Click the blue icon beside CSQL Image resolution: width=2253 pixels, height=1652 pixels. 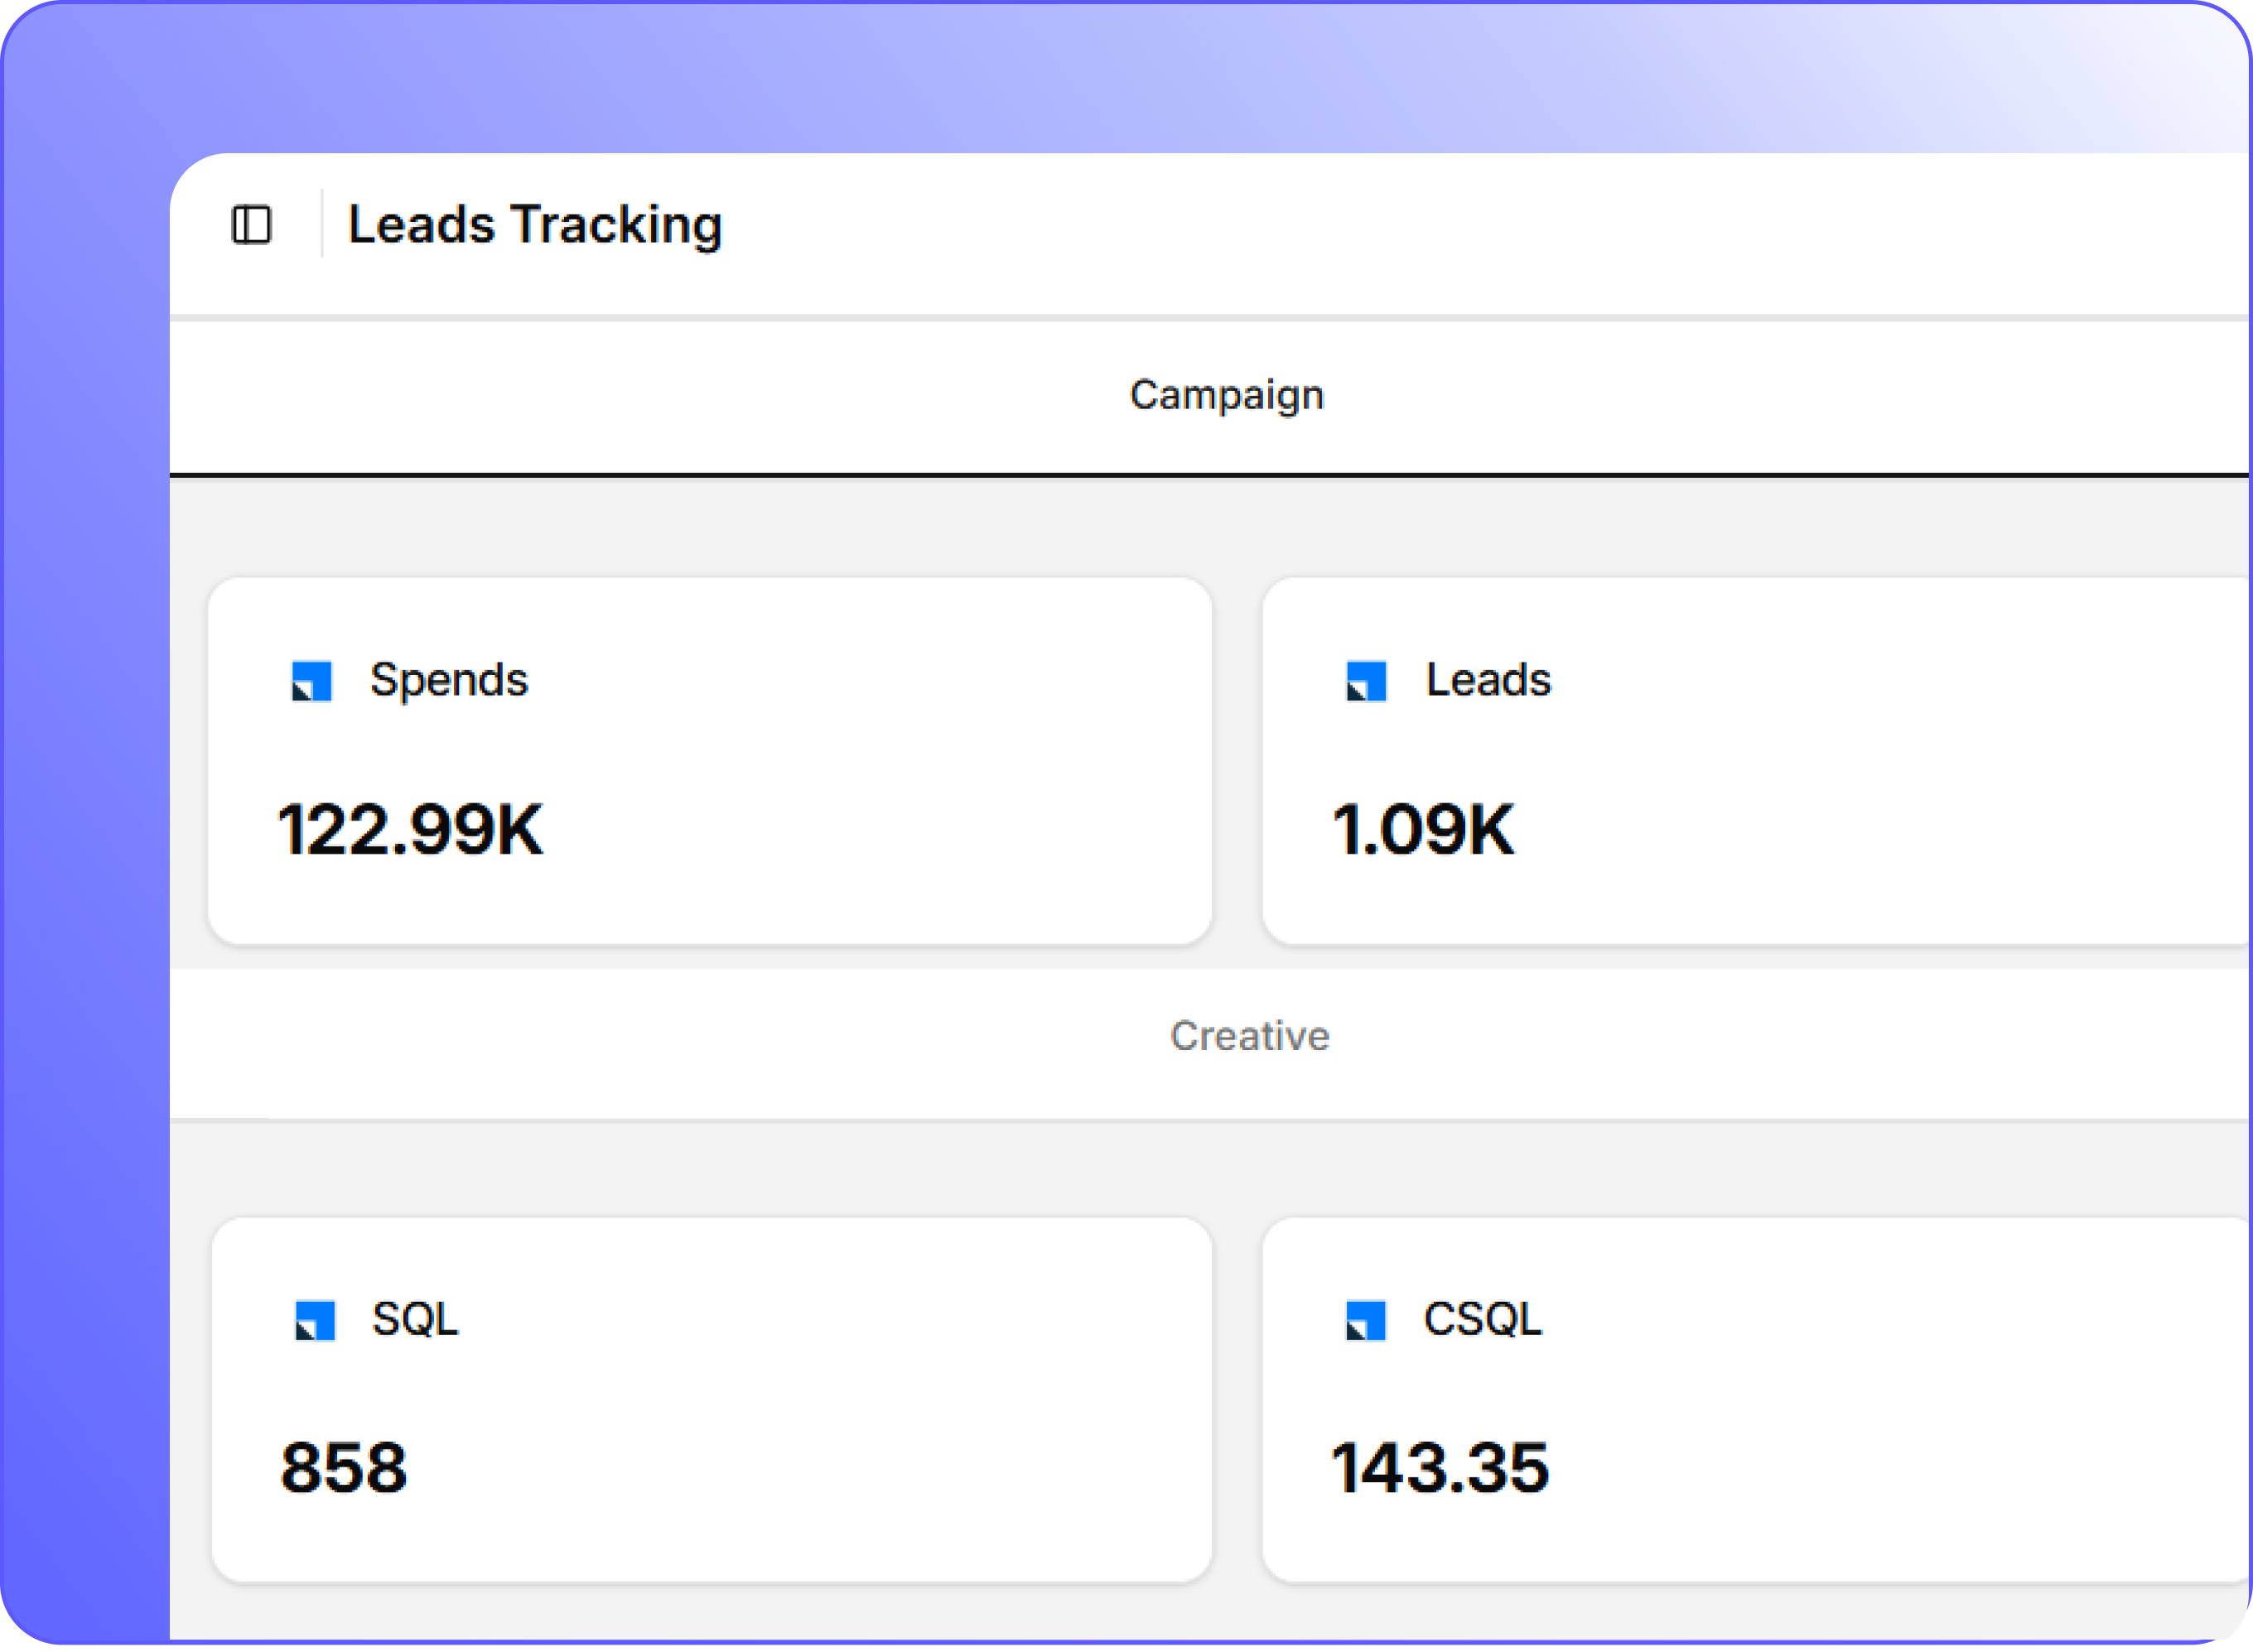(x=1365, y=1320)
